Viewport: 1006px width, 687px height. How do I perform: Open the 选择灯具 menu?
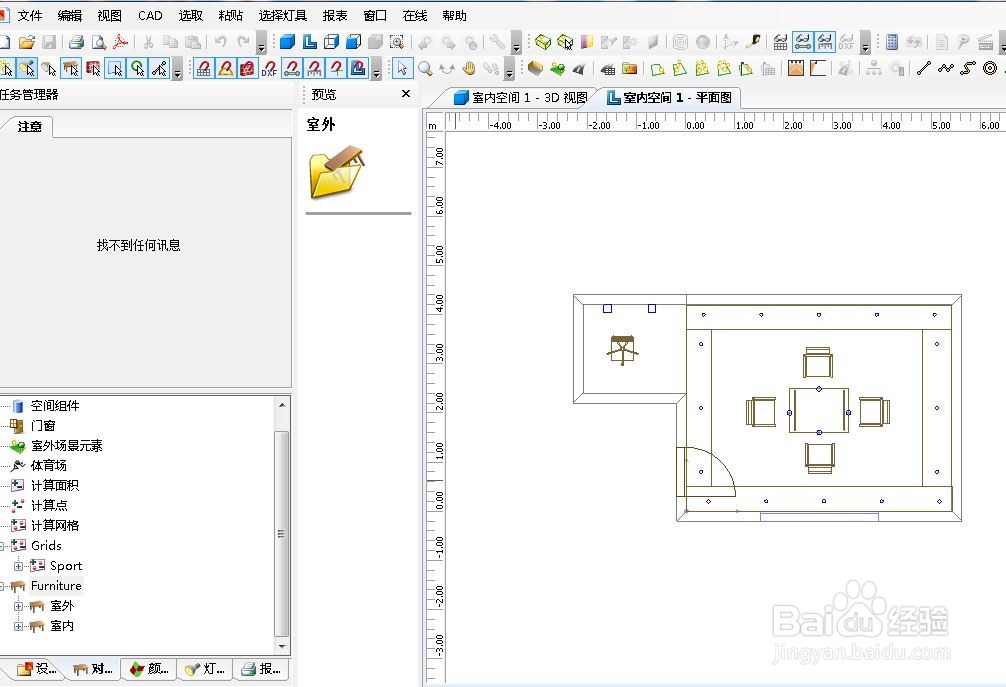click(x=282, y=15)
